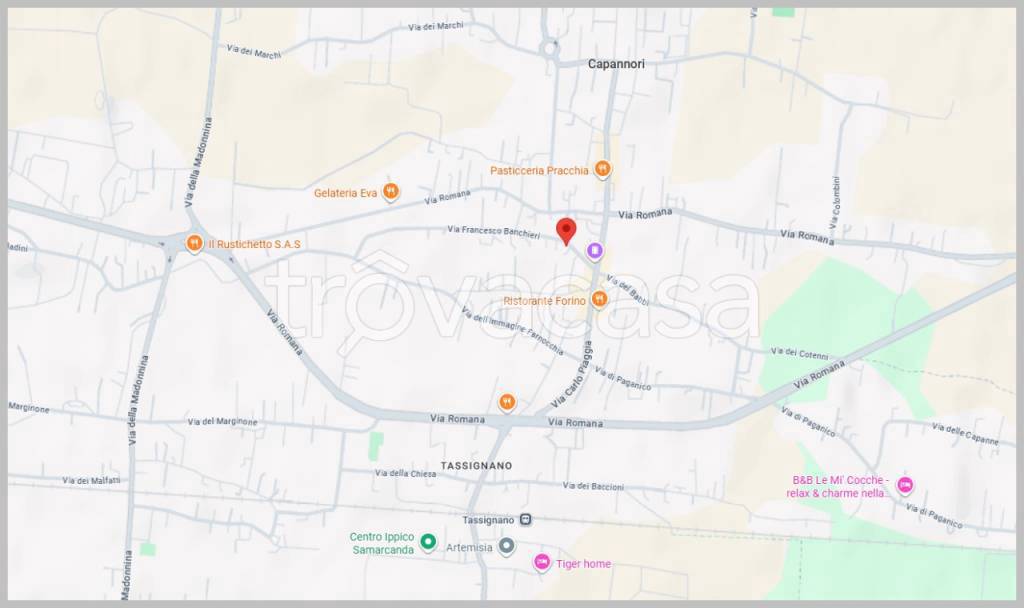
Task: Click the unlabeled orange restaurant icon on Via Romana
Action: pos(507,402)
